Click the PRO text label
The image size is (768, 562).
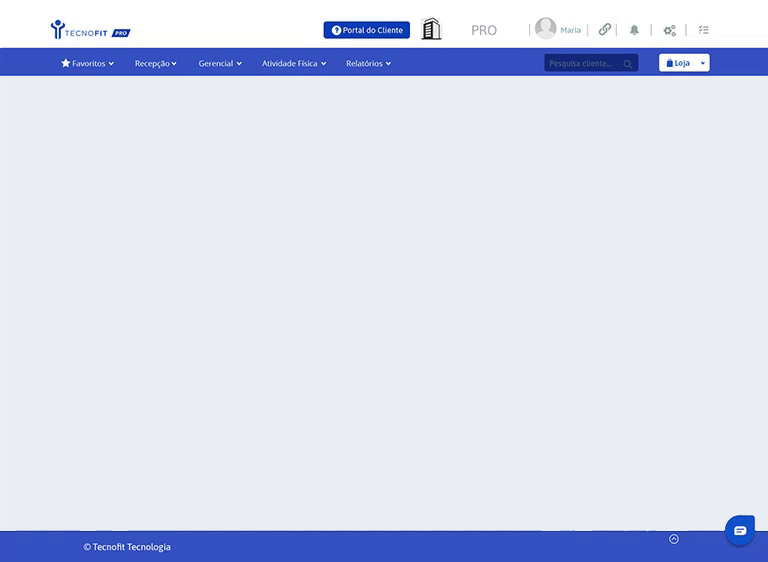pos(484,30)
